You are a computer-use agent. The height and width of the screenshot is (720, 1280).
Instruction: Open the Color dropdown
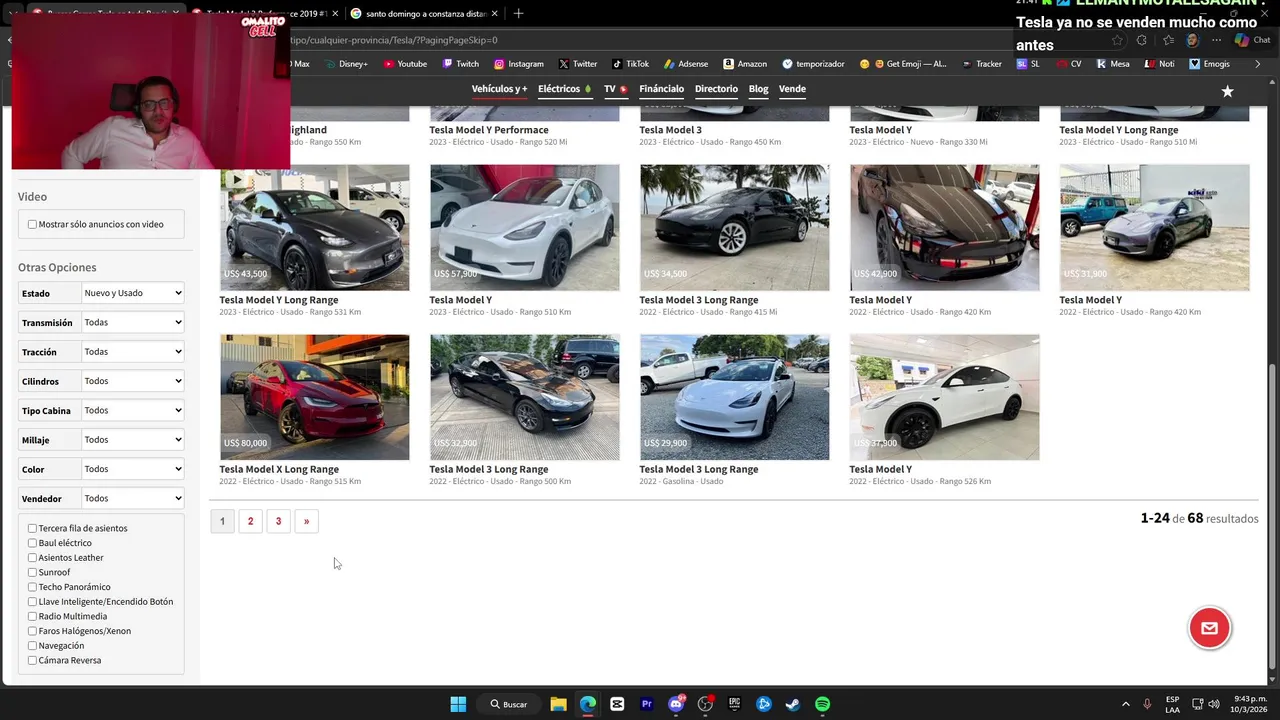pos(133,469)
